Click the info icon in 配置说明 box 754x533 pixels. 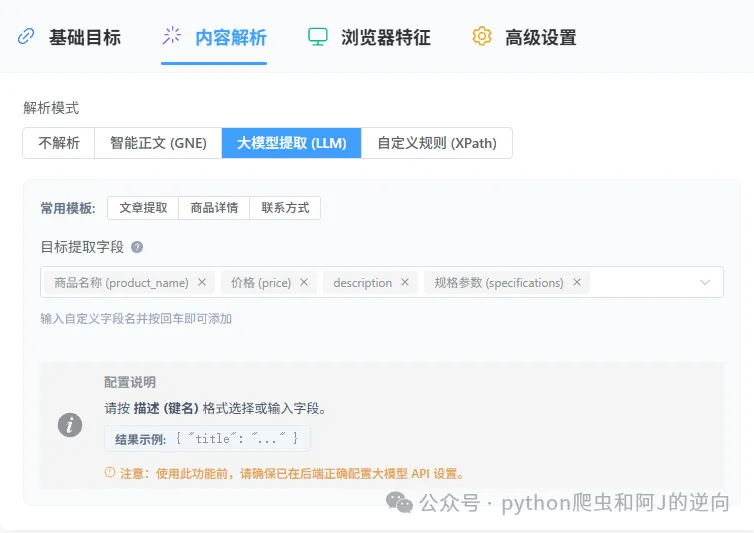(70, 425)
